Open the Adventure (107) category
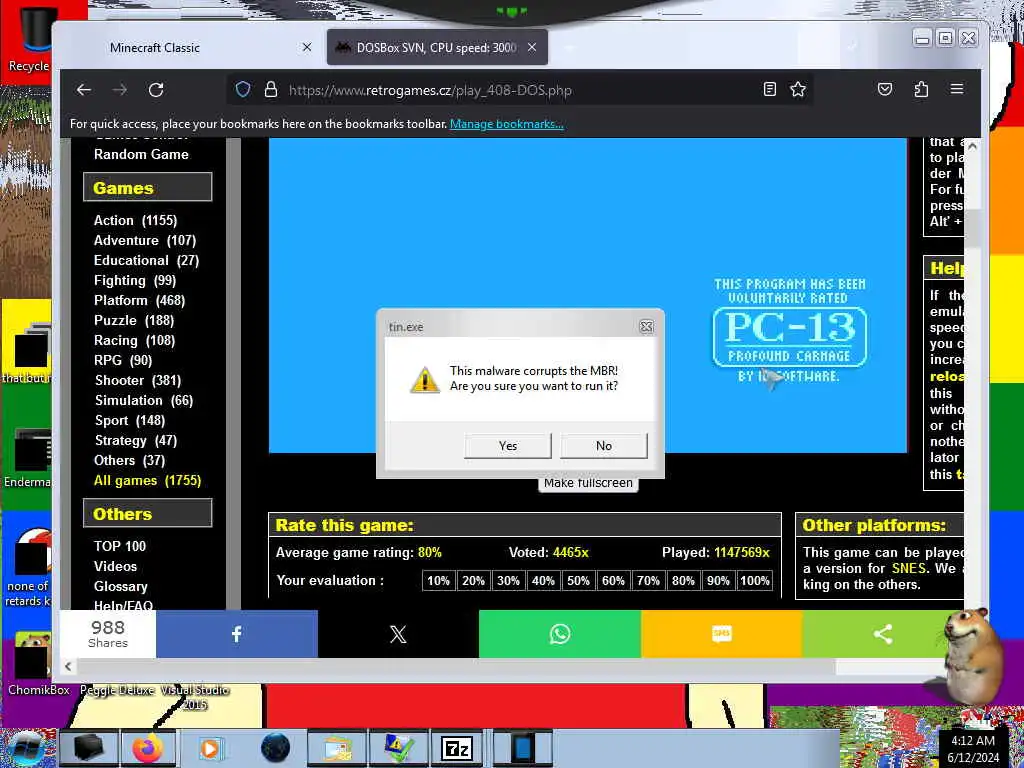Viewport: 1024px width, 768px height. pyautogui.click(x=145, y=240)
